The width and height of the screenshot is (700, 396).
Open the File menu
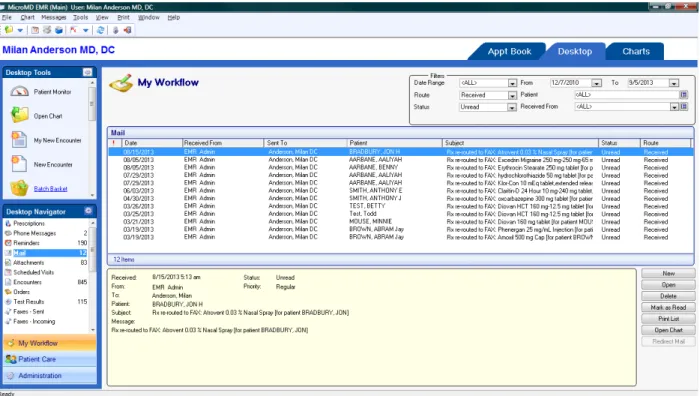click(x=7, y=17)
